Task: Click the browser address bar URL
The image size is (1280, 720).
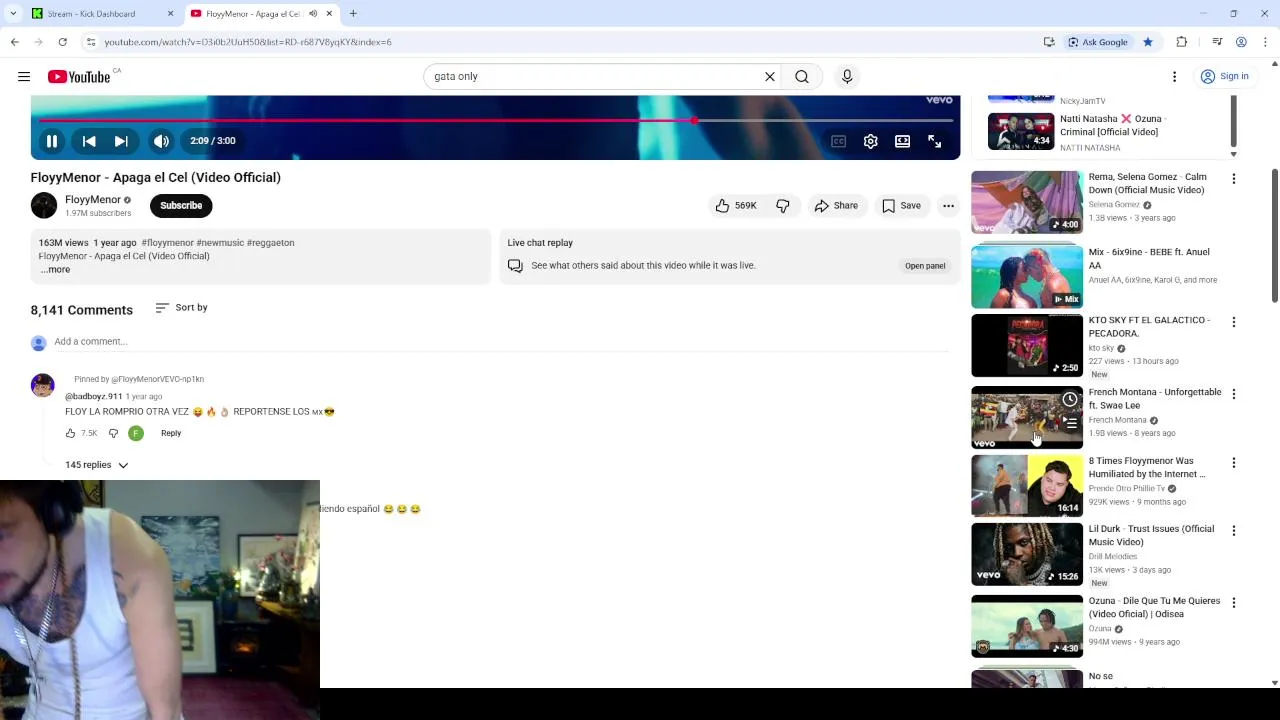Action: (248, 42)
